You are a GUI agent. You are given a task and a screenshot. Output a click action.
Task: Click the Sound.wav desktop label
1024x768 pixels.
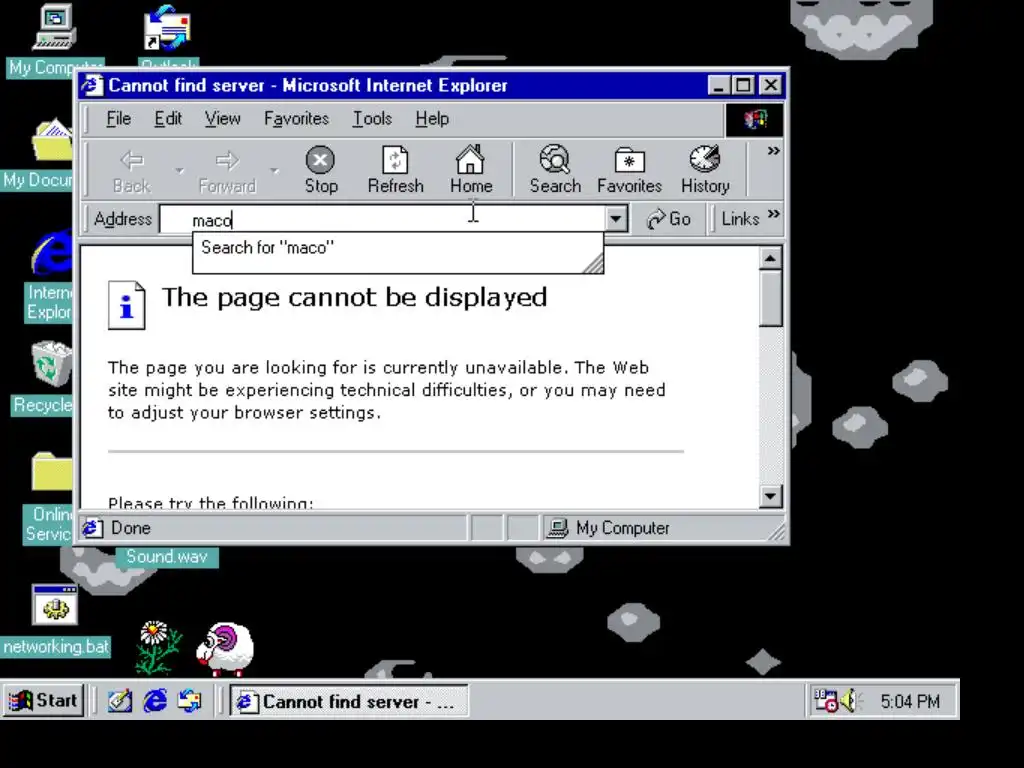coord(167,557)
